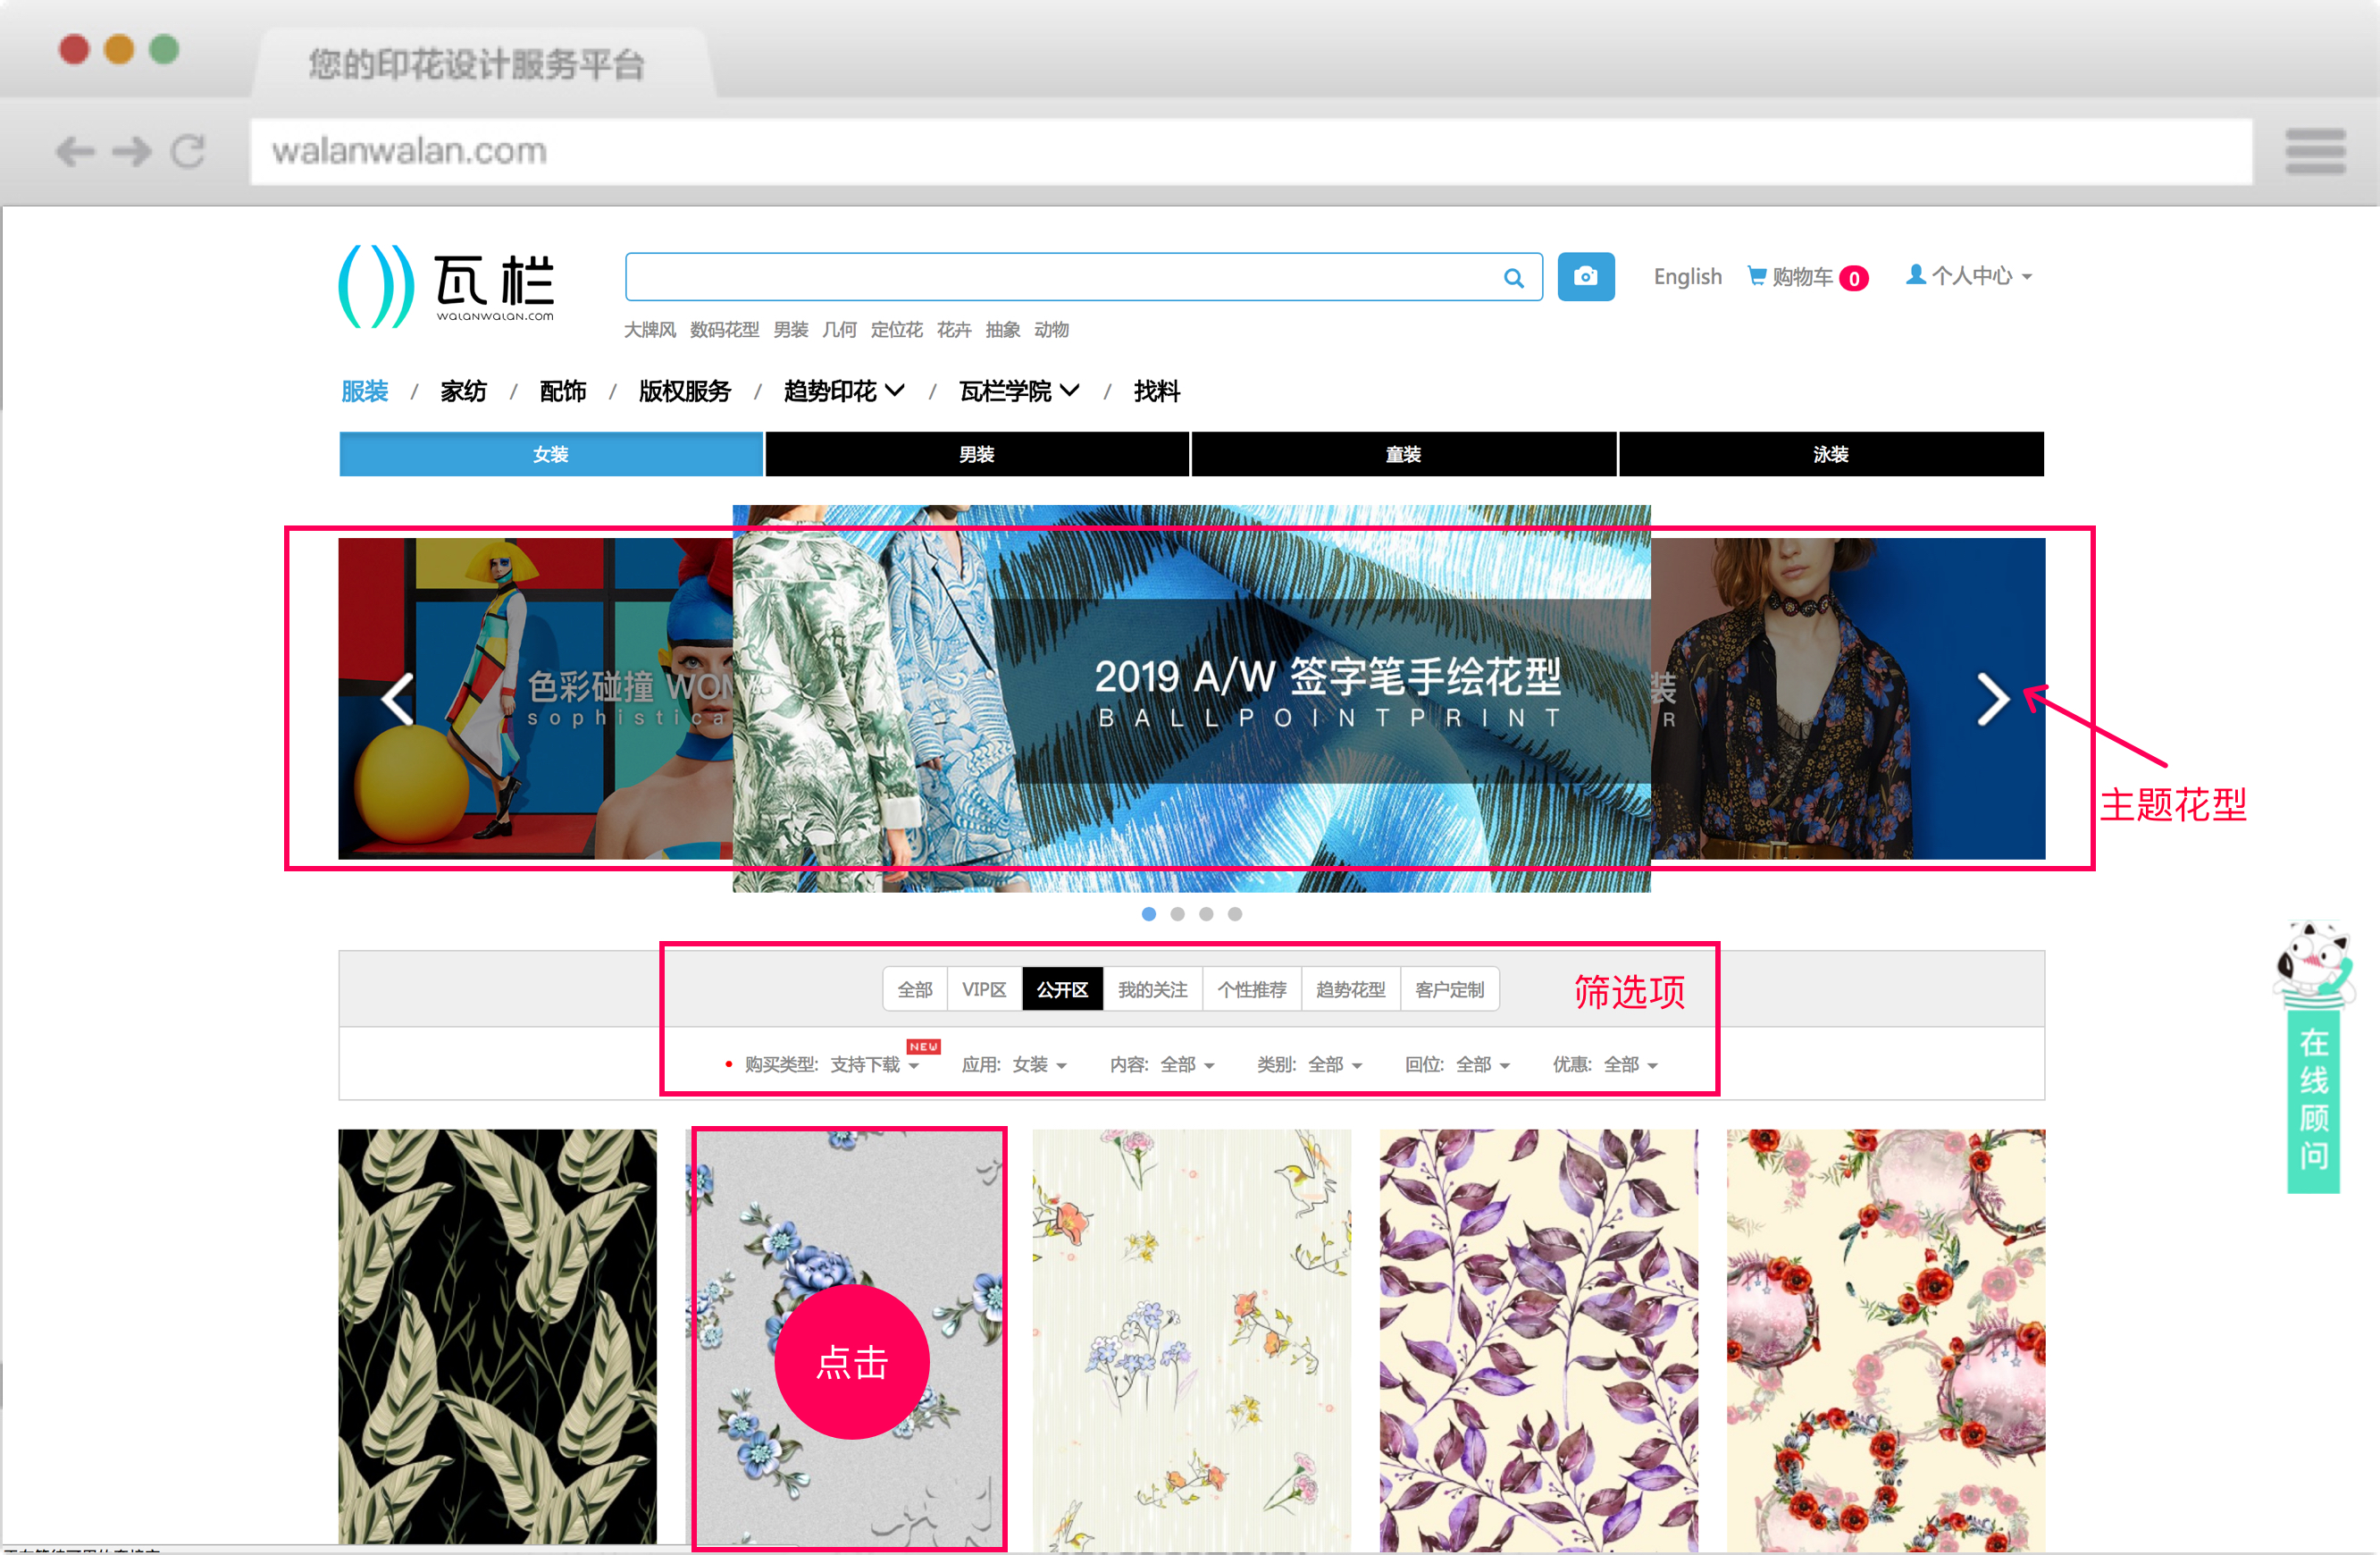
Task: Click the carousel previous arrow
Action: click(x=398, y=699)
